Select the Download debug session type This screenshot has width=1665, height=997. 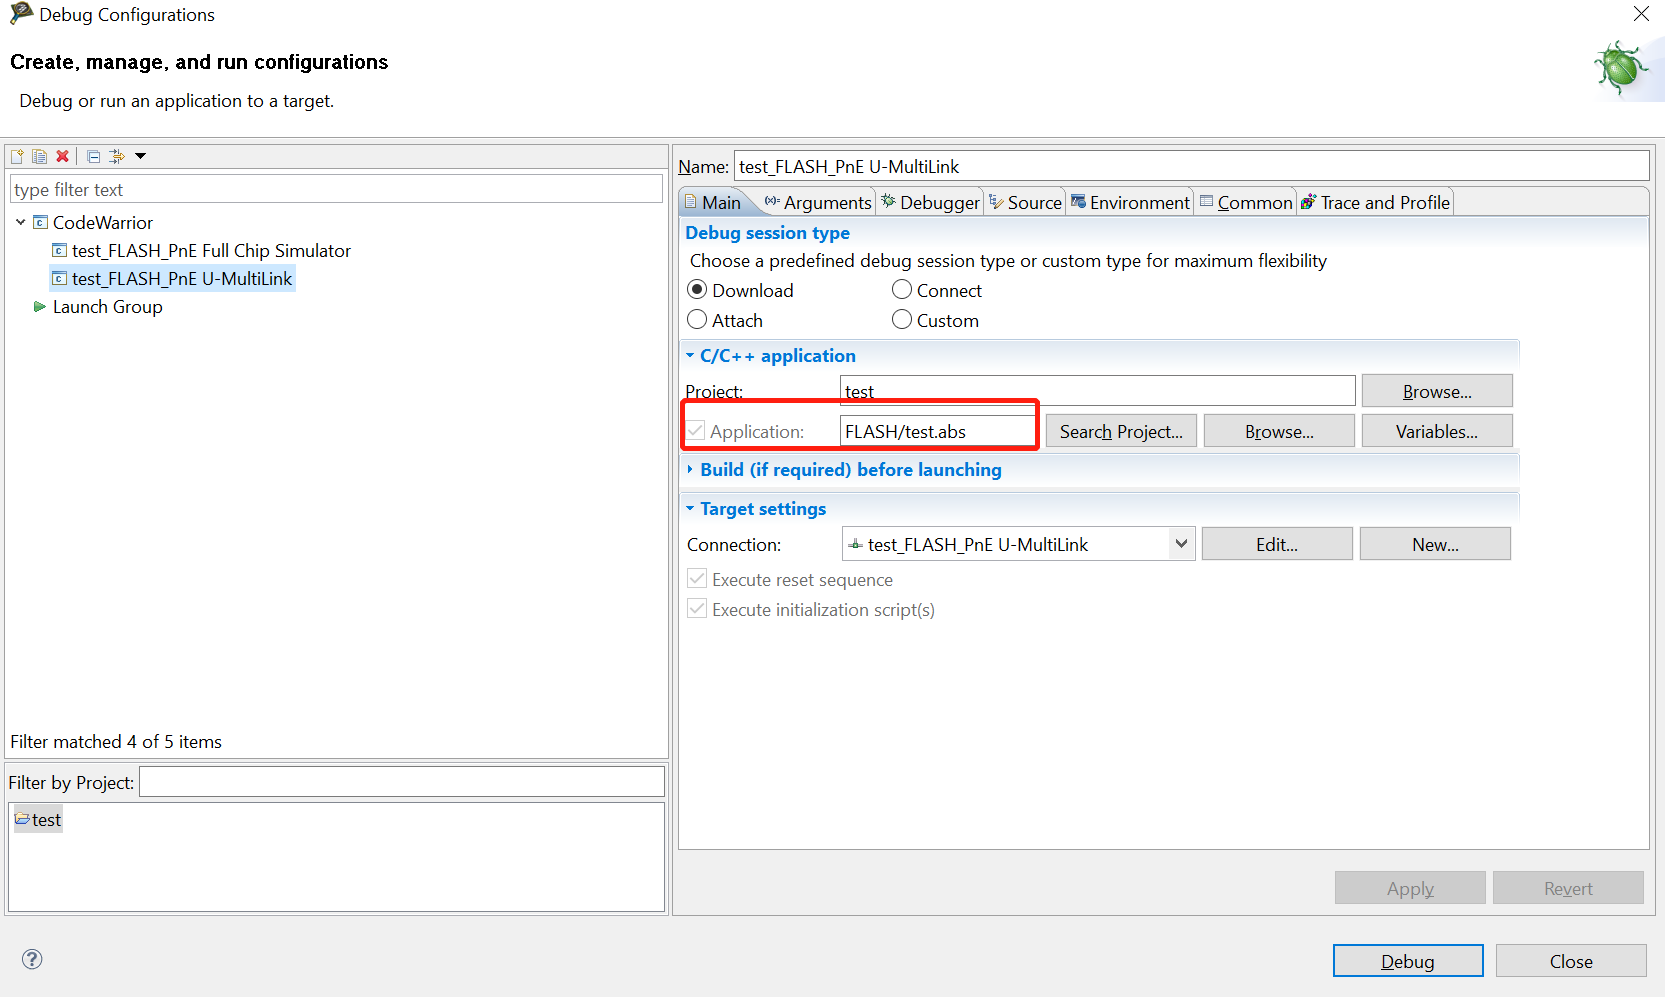pyautogui.click(x=697, y=289)
